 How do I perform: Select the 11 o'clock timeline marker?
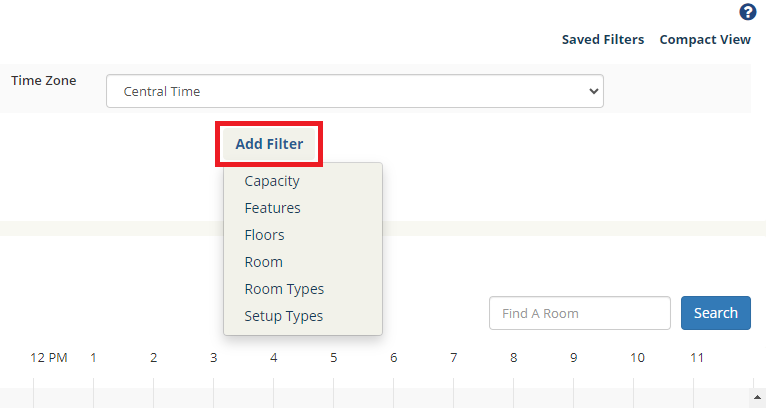tap(697, 358)
